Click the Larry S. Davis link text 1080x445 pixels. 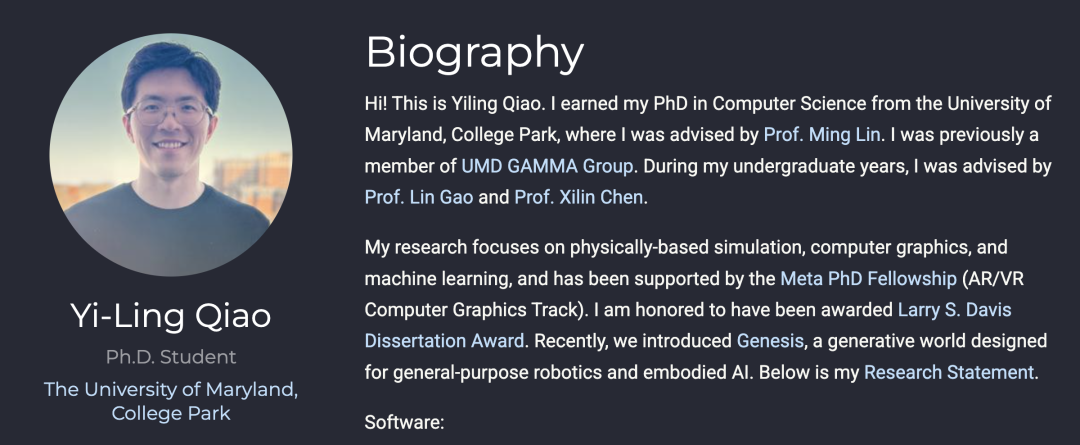pos(955,310)
